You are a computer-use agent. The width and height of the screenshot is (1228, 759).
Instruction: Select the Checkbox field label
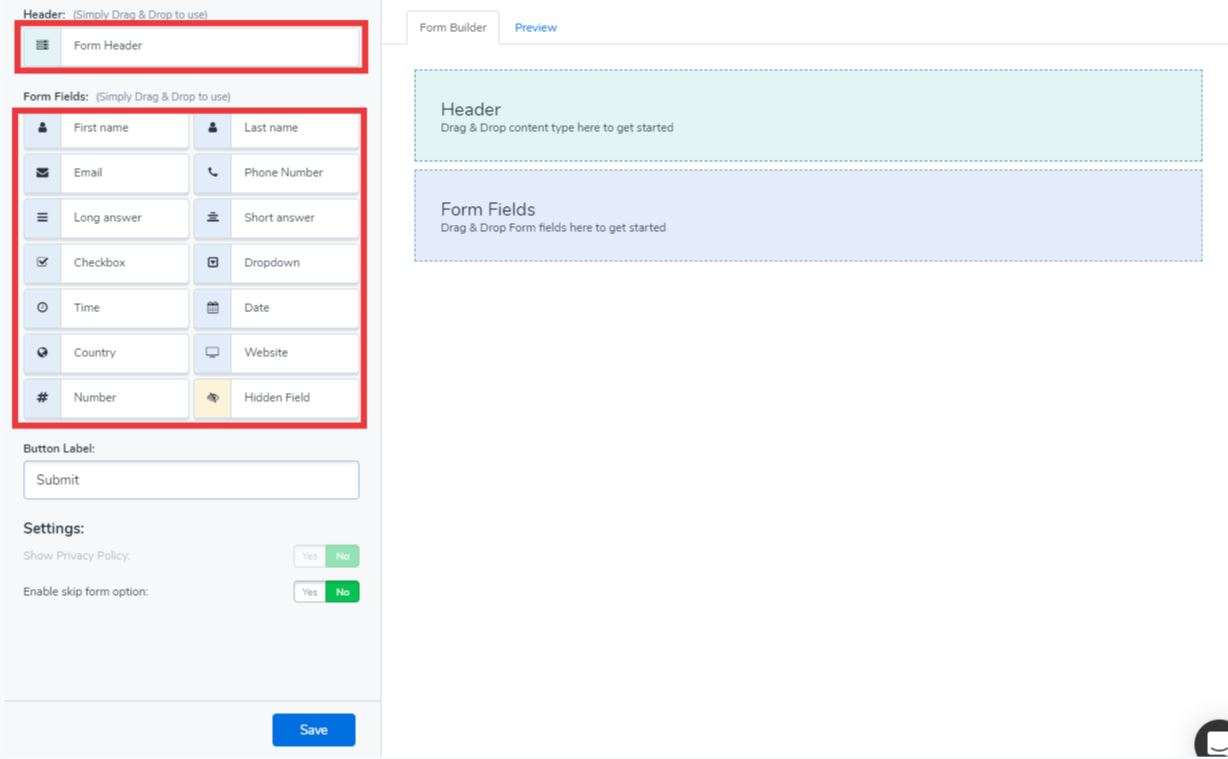tap(100, 263)
